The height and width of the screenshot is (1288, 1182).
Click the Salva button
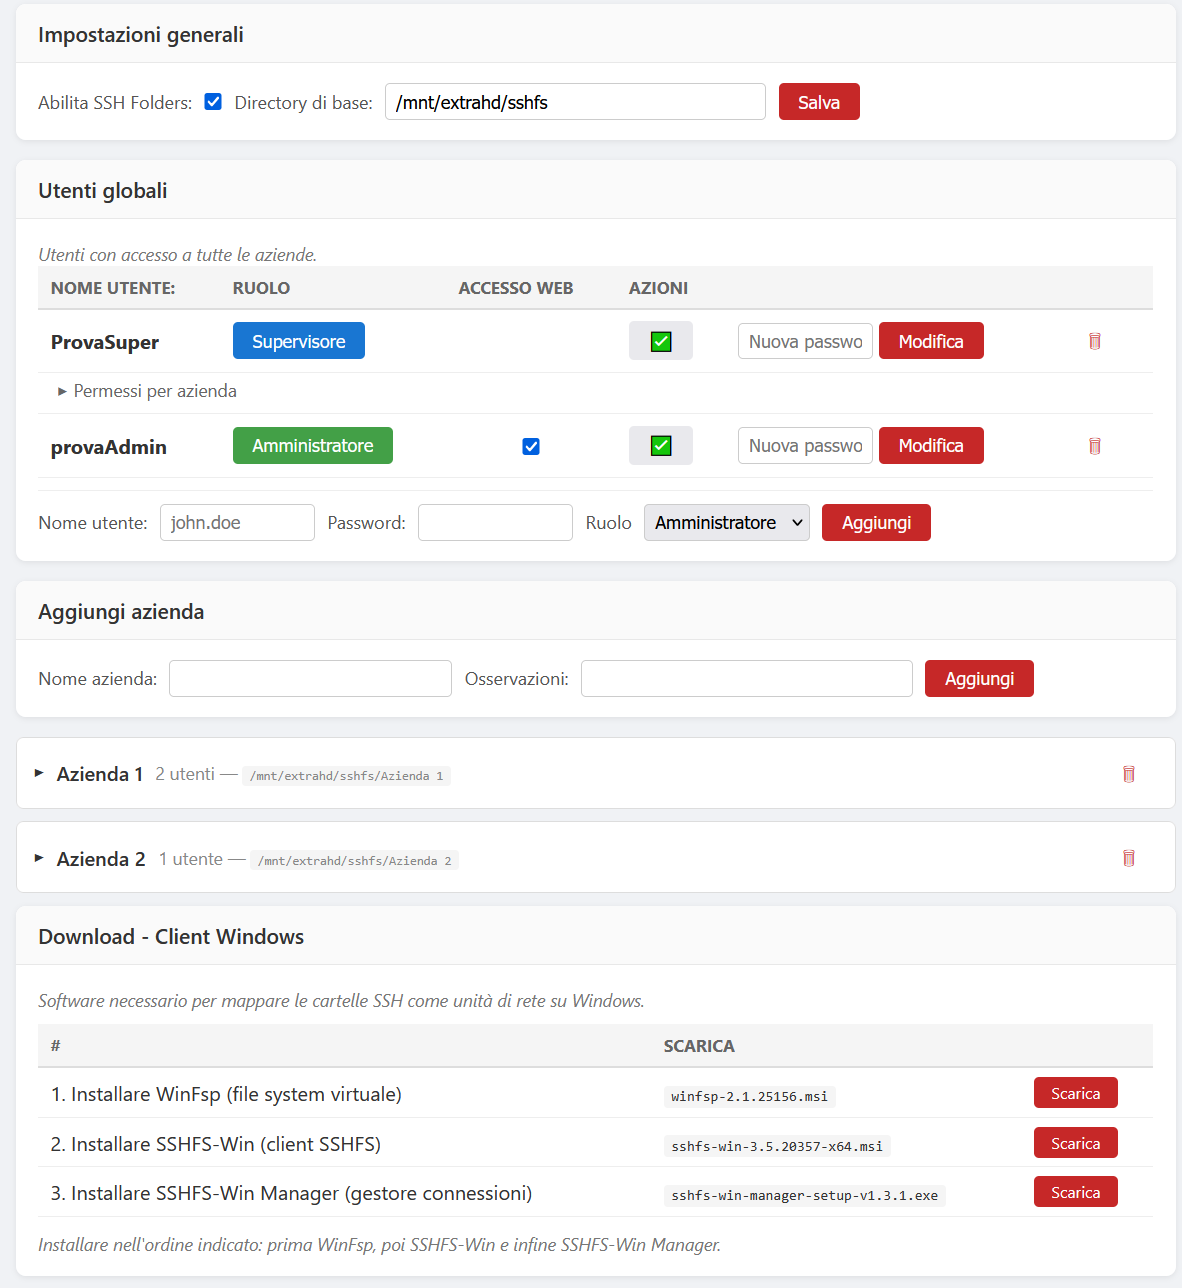click(818, 102)
